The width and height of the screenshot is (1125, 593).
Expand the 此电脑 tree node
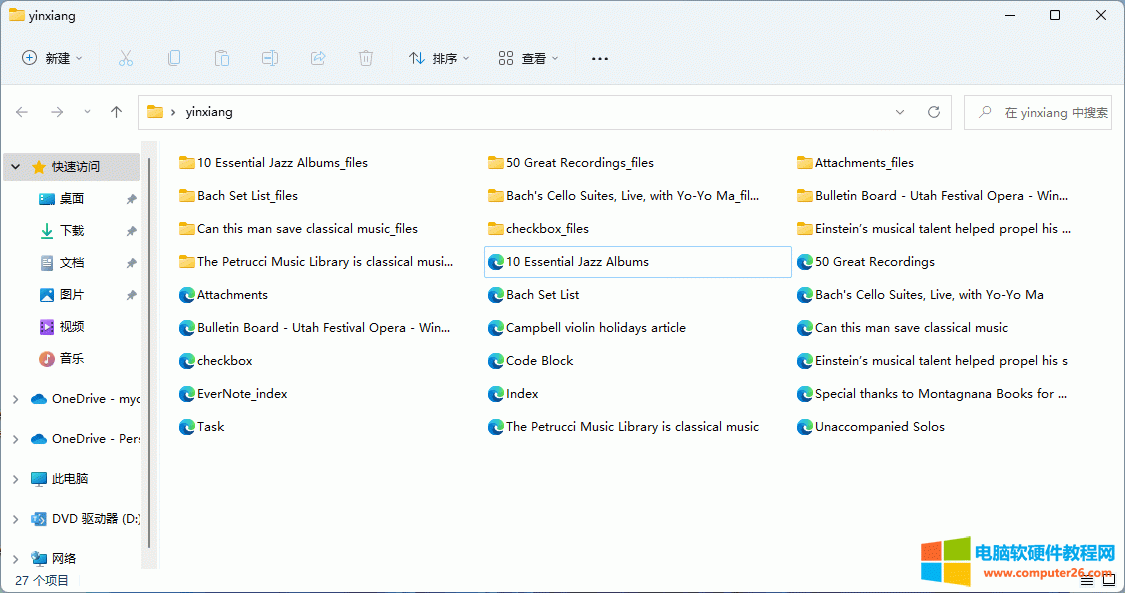point(15,479)
